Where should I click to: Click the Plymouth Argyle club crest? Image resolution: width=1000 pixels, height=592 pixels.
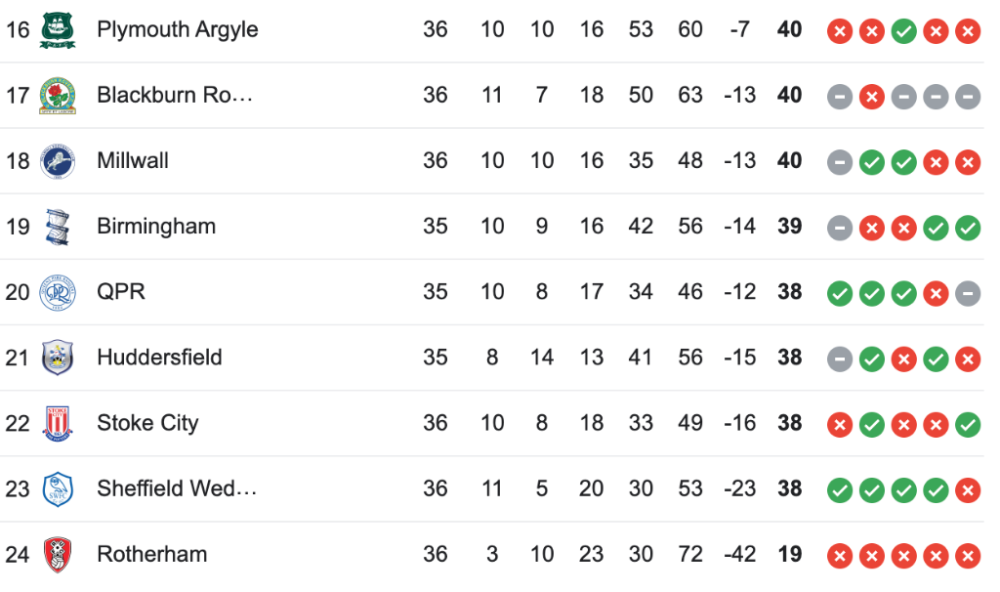point(57,30)
